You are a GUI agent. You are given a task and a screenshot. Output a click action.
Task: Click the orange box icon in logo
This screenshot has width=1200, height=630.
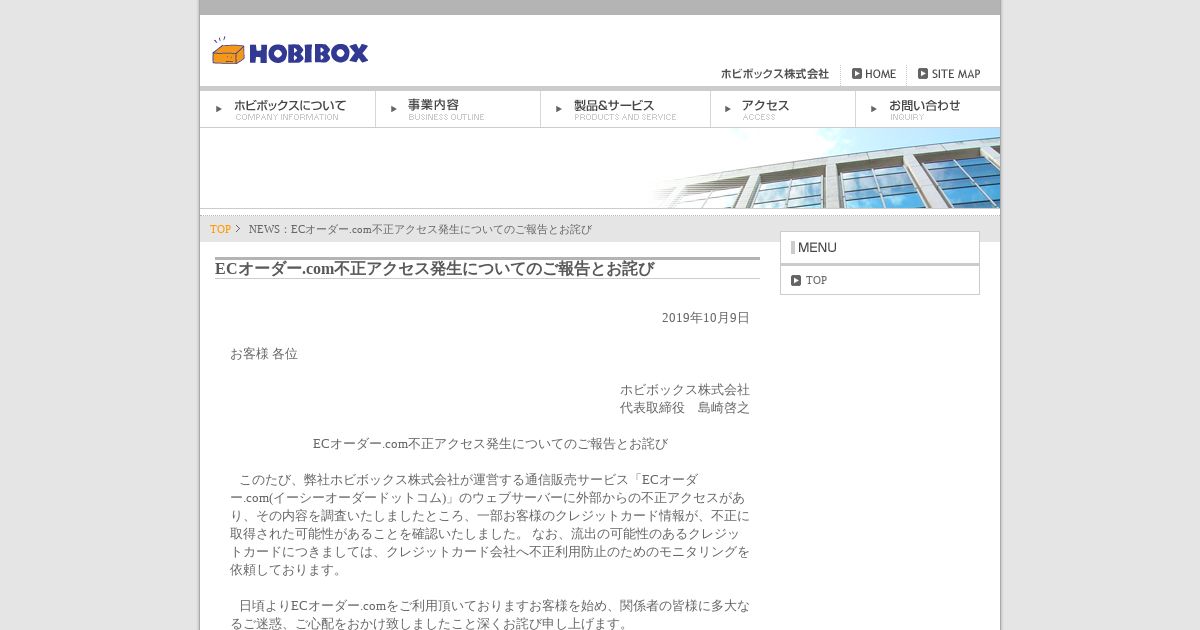tap(228, 52)
